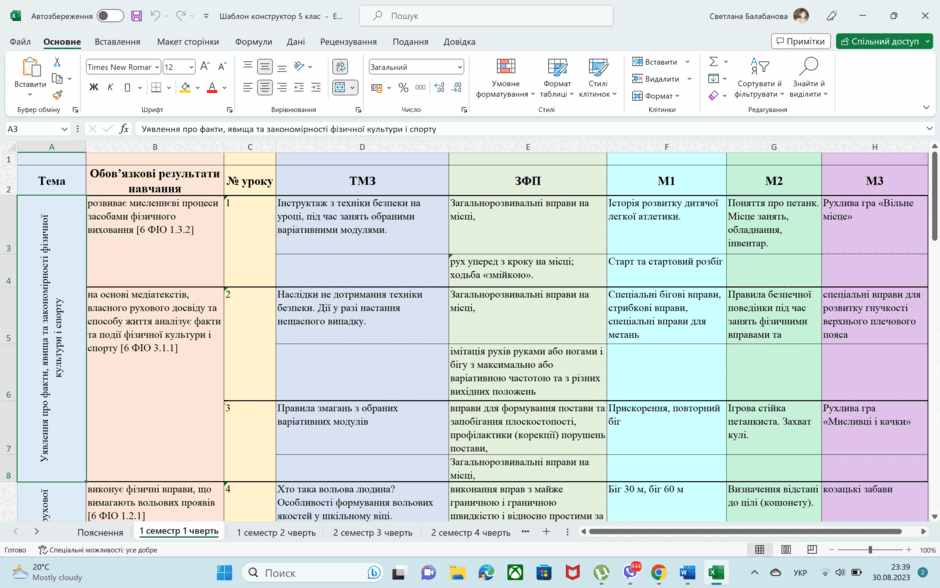The width and height of the screenshot is (940, 588).
Task: Click Примітки comments button
Action: pos(800,41)
